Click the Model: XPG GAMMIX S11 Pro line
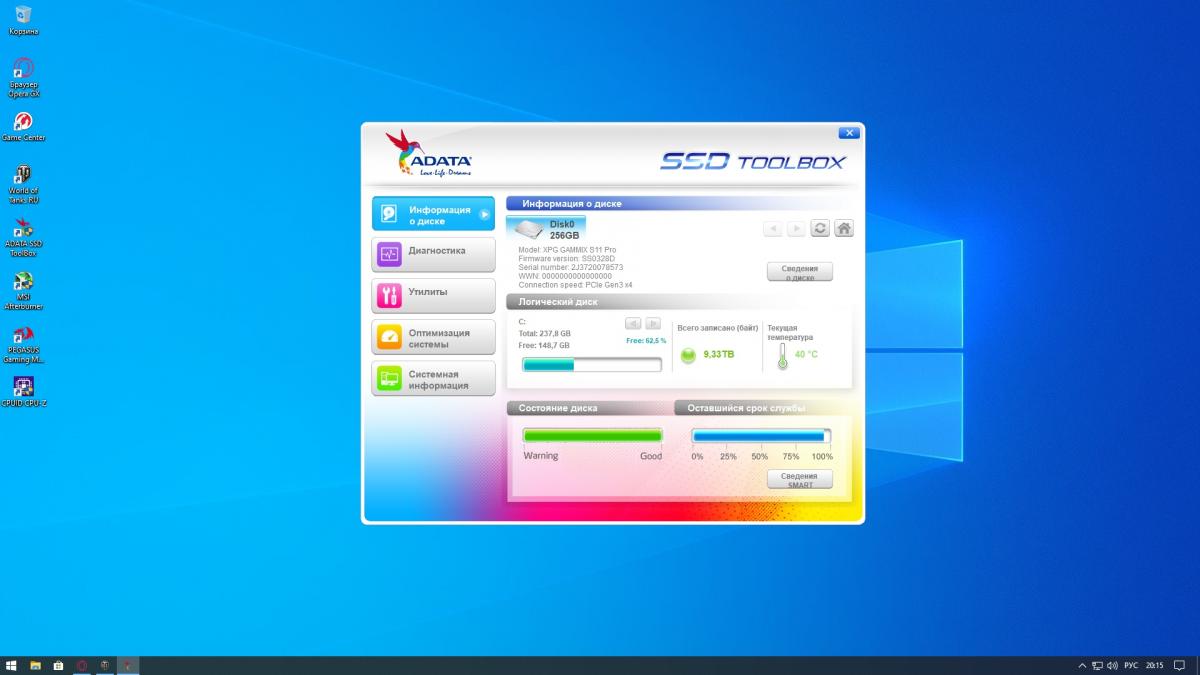1200x675 pixels. click(567, 249)
